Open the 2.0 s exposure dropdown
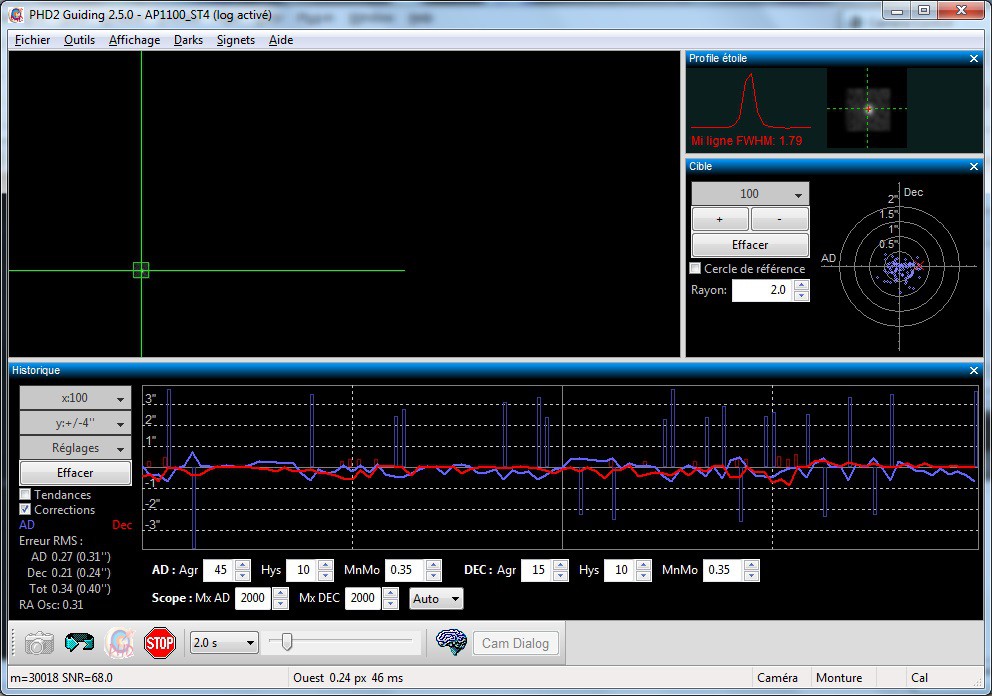Viewport: 992px width, 696px height. pyautogui.click(x=224, y=643)
